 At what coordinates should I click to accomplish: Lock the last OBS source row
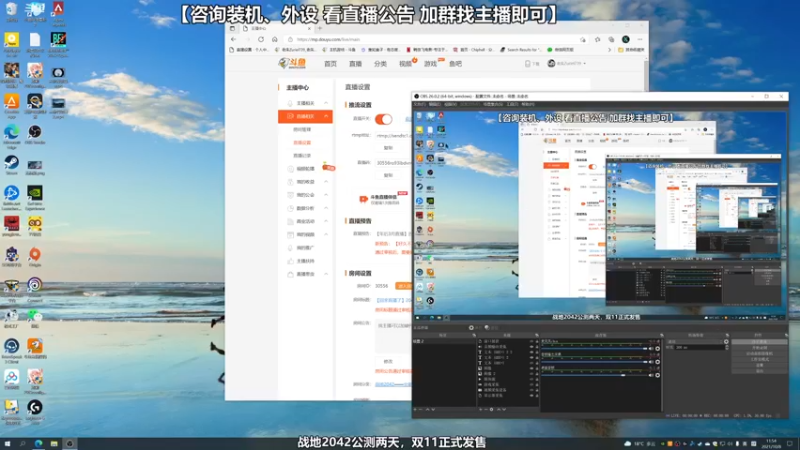click(537, 395)
